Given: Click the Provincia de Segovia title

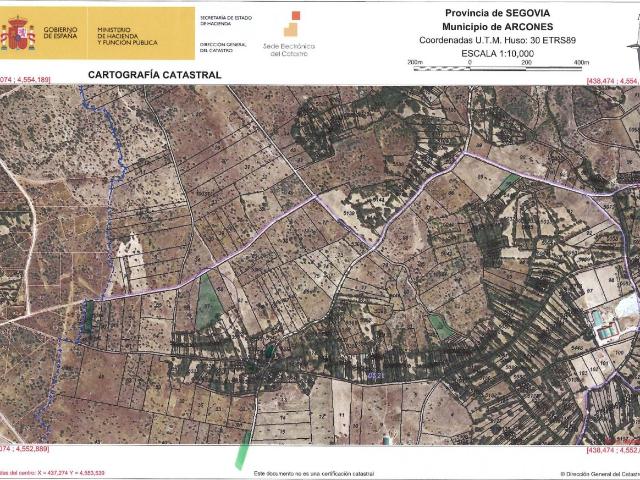Looking at the screenshot, I should [474, 12].
